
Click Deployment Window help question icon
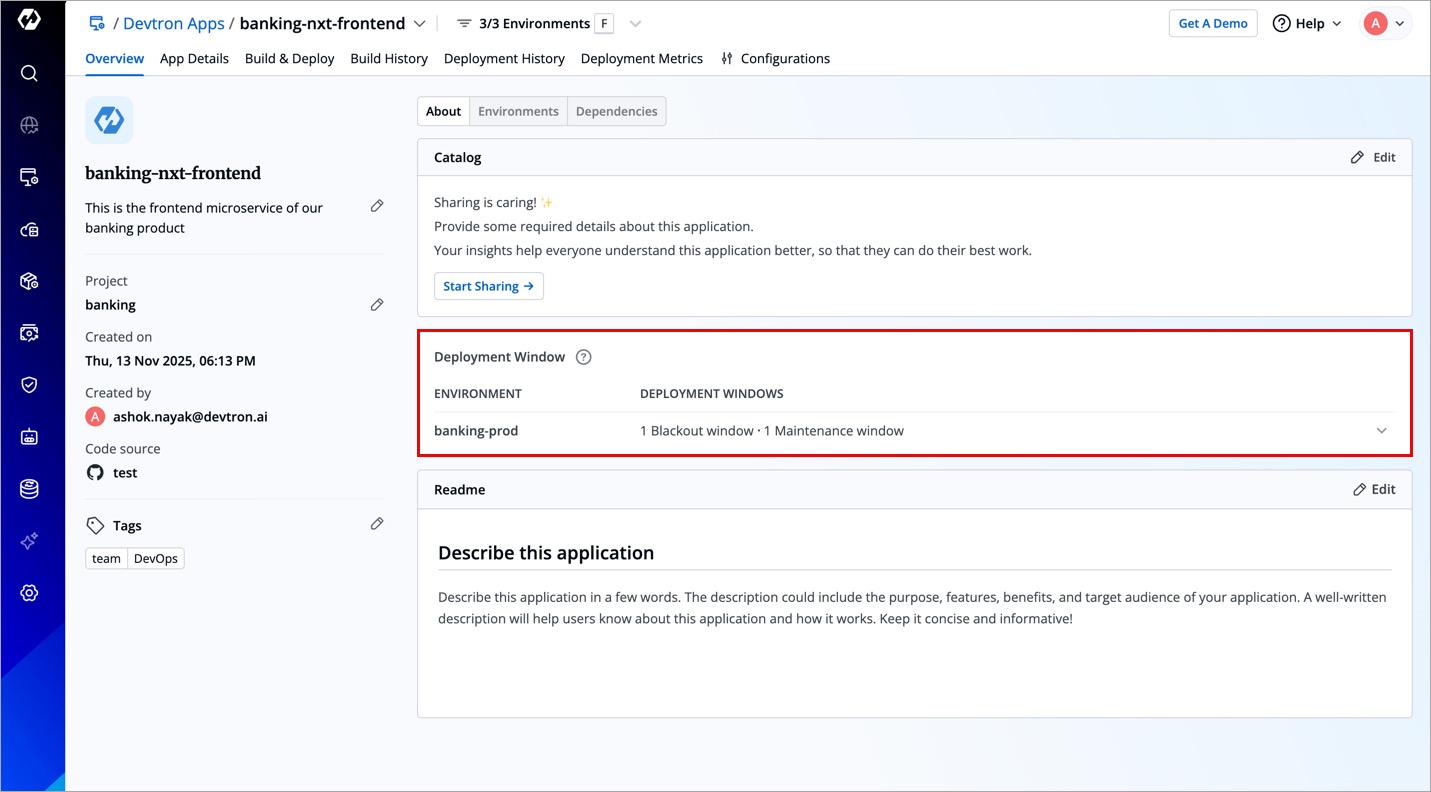coord(584,357)
